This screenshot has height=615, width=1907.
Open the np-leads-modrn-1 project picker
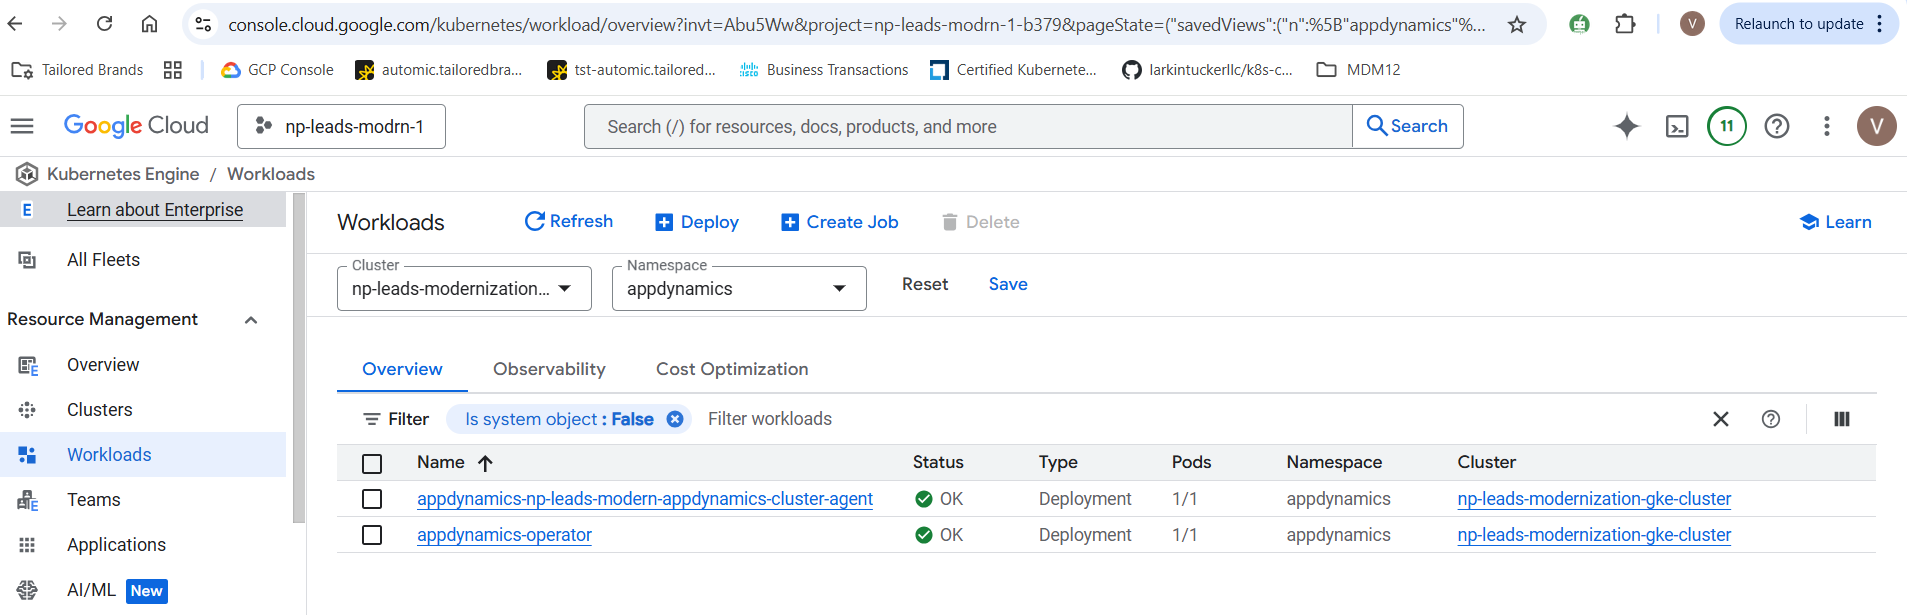[341, 127]
